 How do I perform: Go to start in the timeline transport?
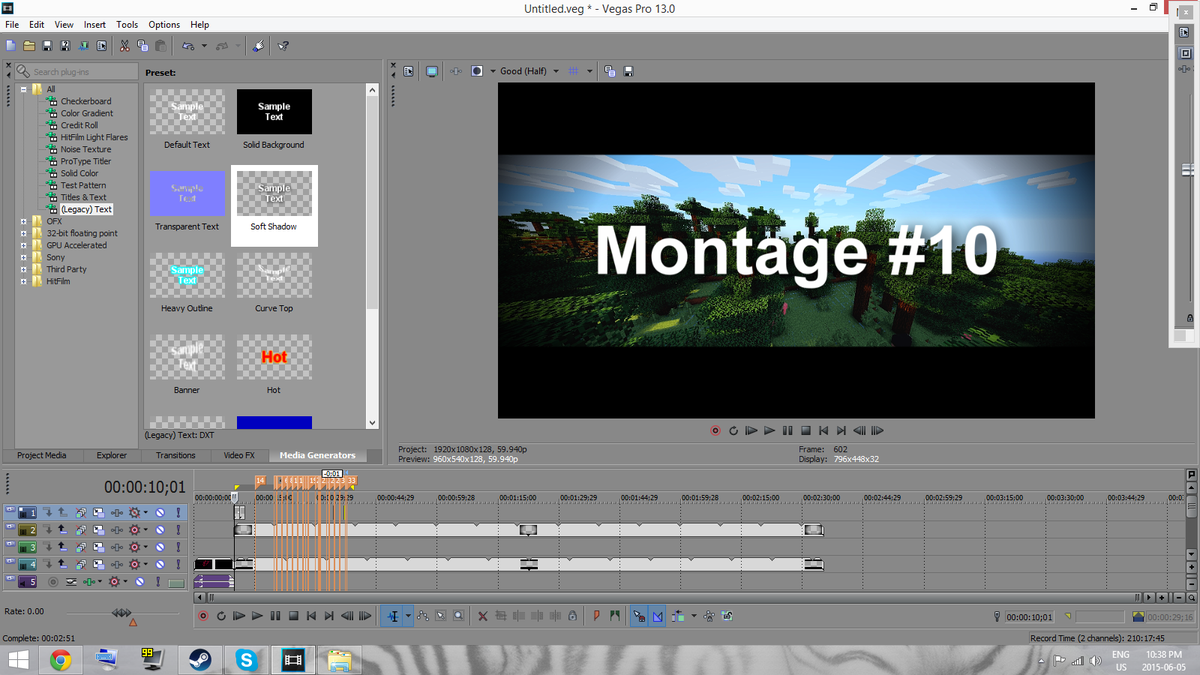tap(311, 616)
